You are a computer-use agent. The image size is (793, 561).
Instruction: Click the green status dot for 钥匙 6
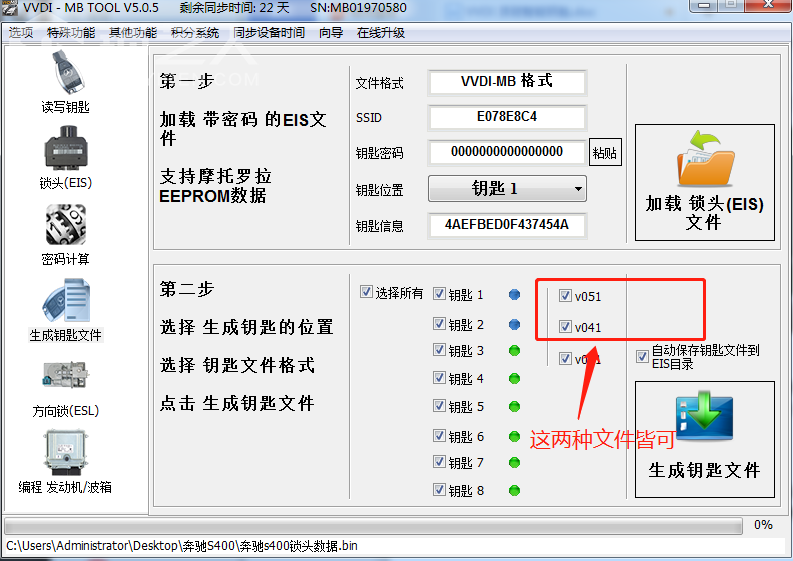(x=514, y=436)
